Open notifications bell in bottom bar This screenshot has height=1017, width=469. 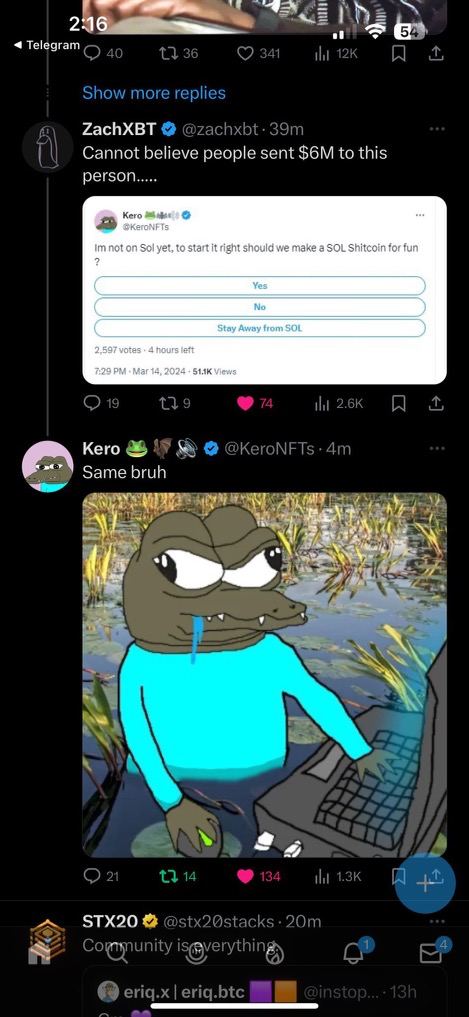[353, 953]
